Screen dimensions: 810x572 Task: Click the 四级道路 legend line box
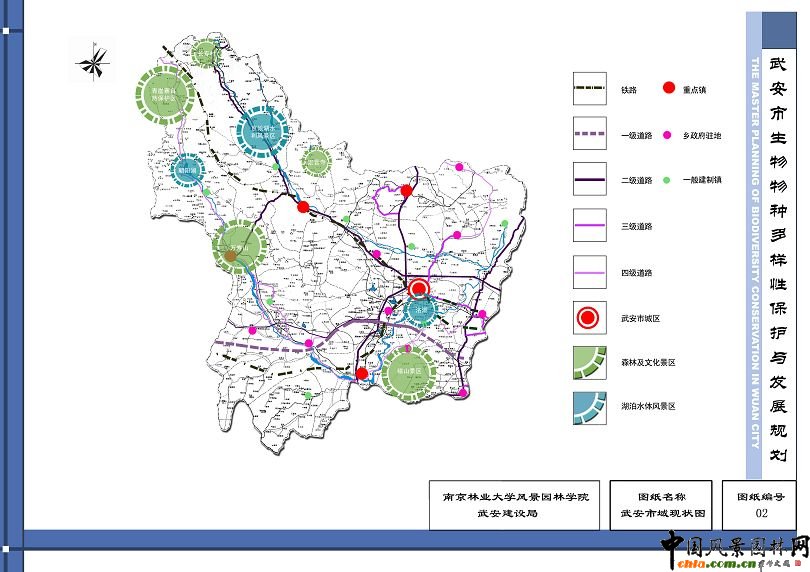click(590, 272)
